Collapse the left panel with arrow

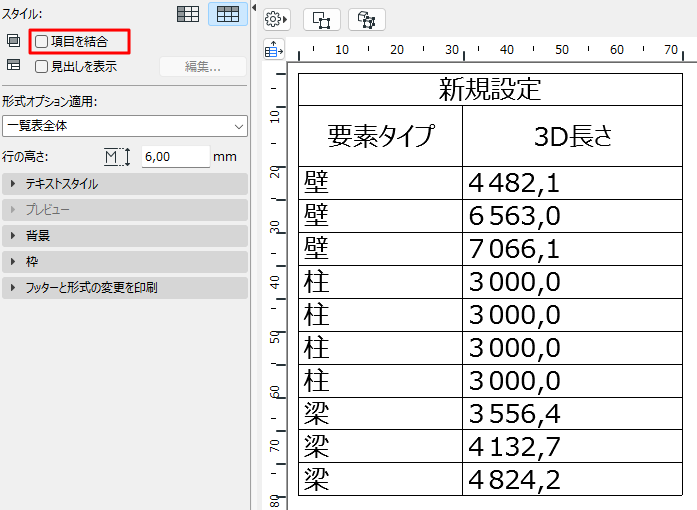[x=254, y=8]
